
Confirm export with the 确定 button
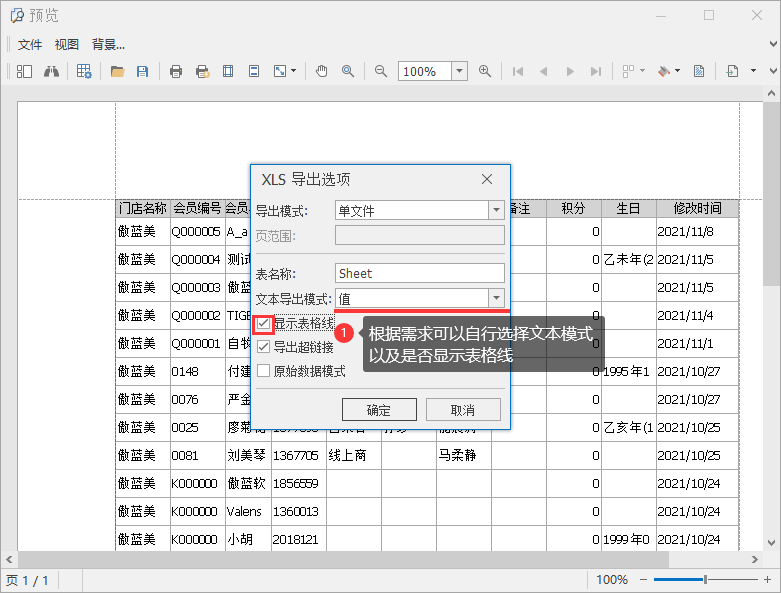[379, 410]
